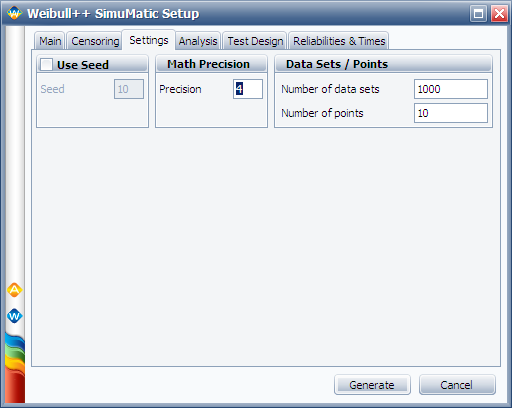This screenshot has width=512, height=408.
Task: Click the Precision input field
Action: 248,89
